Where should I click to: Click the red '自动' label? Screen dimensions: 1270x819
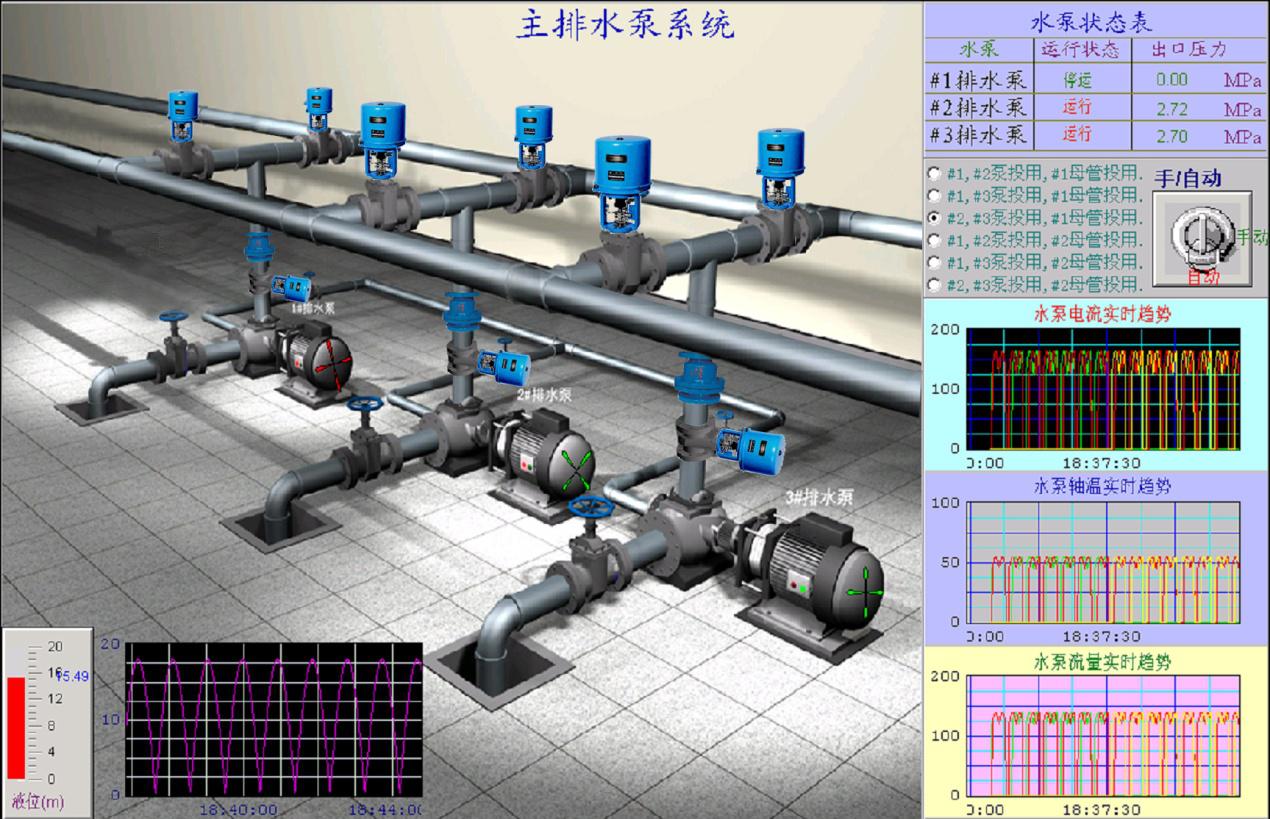pyautogui.click(x=1203, y=277)
